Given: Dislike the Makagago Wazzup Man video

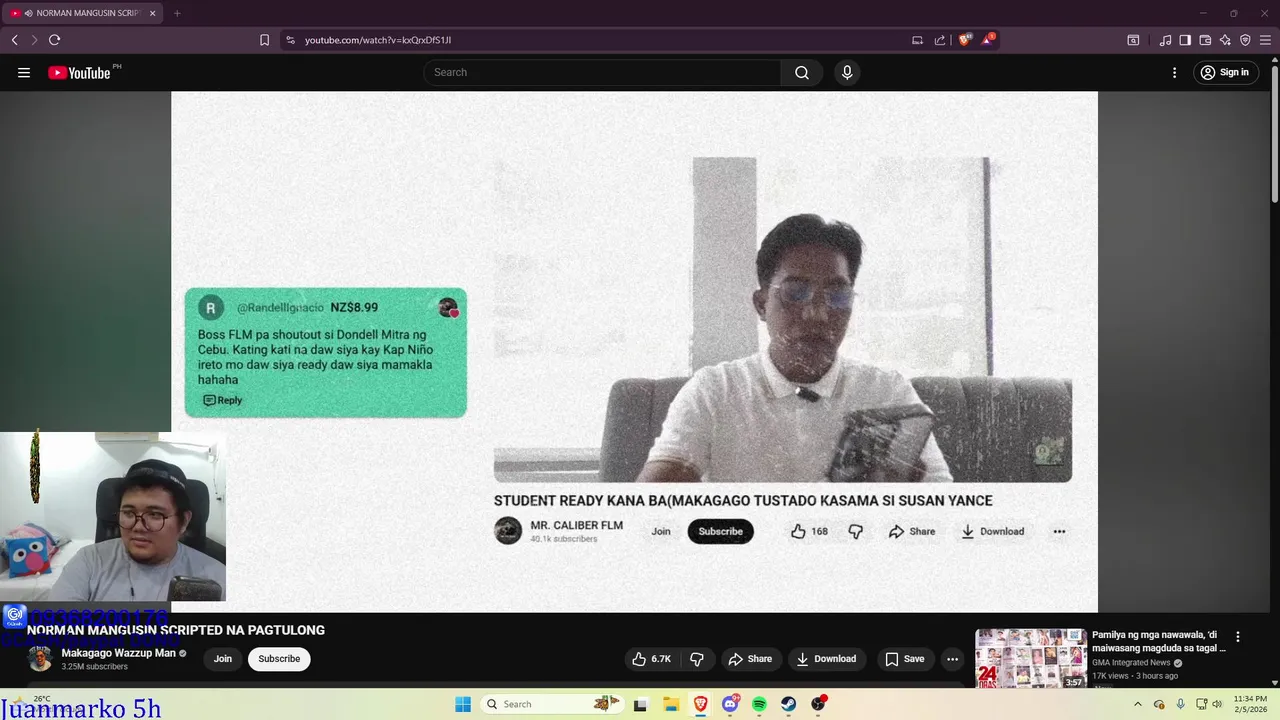Looking at the screenshot, I should [x=697, y=659].
